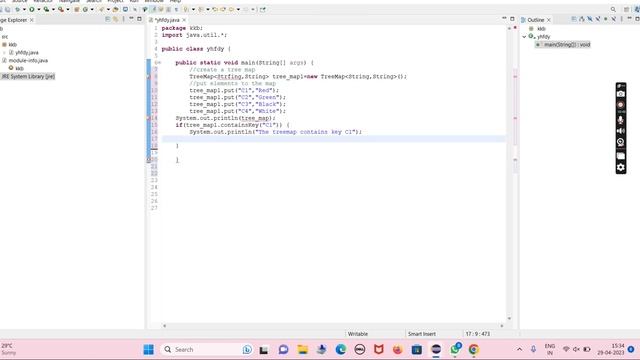Viewport: 640px width, 360px height.
Task: Select kkb package entry in Outline
Action: pos(541,29)
